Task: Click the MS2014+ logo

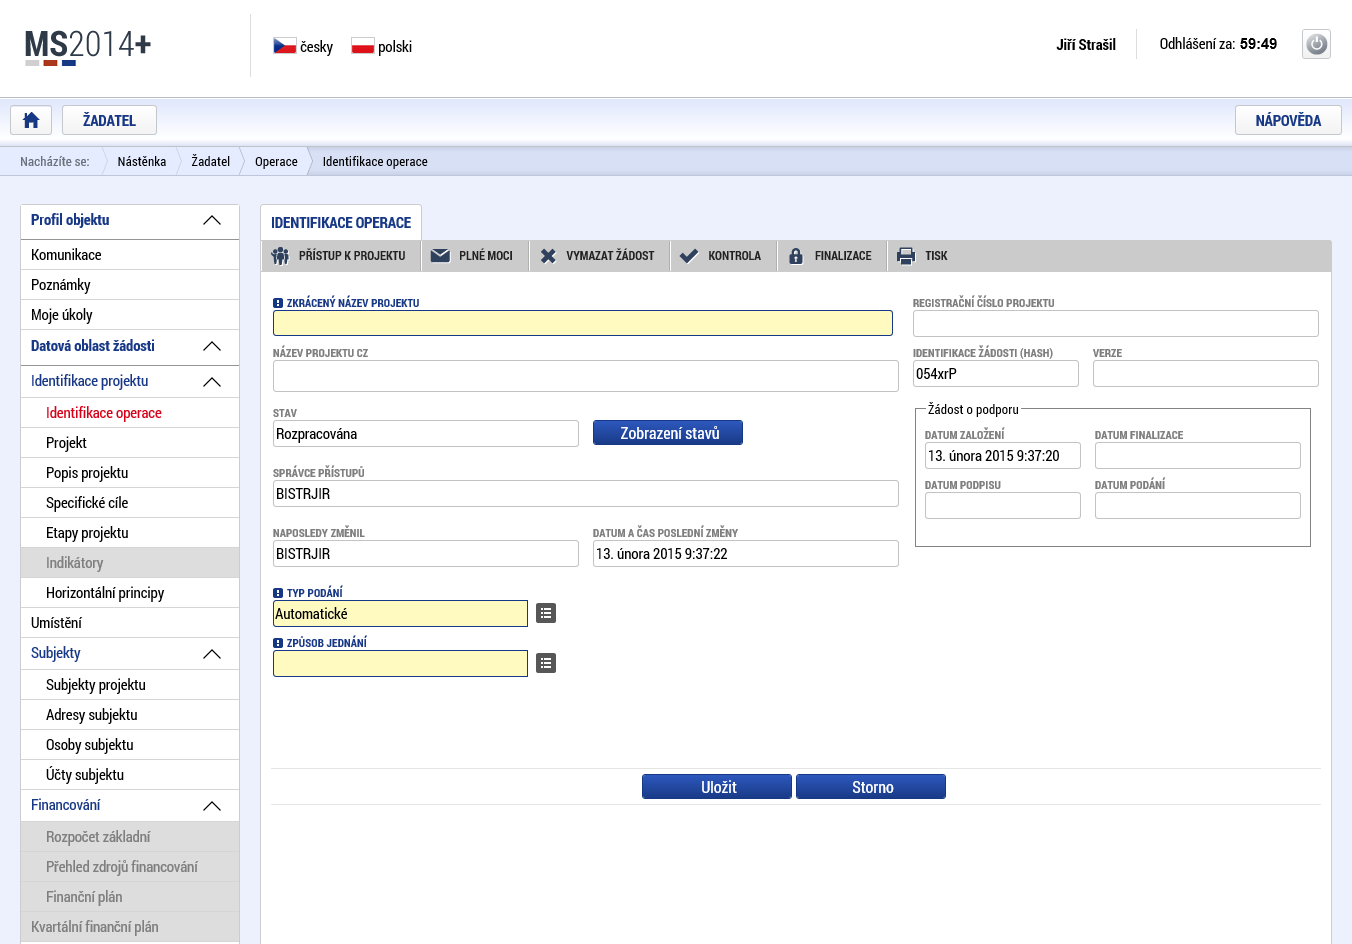Action: tap(88, 46)
